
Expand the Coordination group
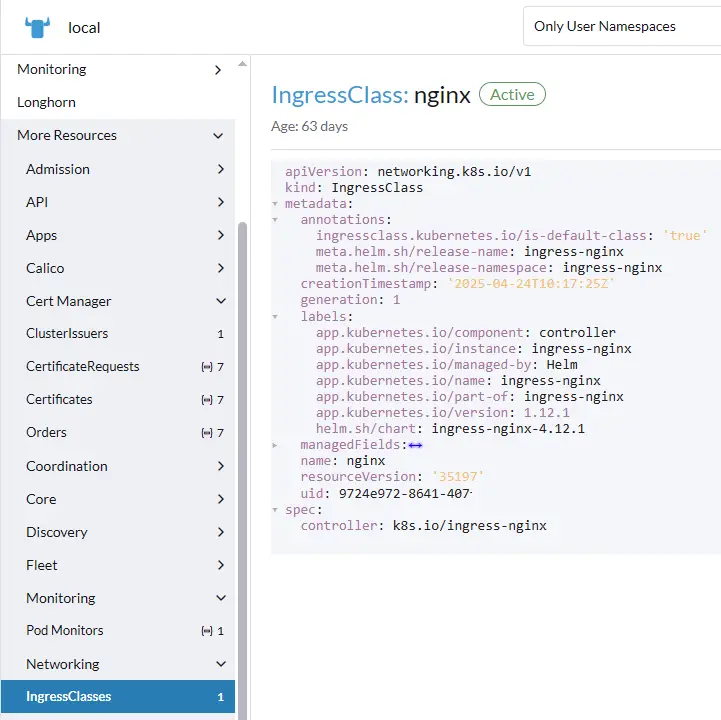221,466
